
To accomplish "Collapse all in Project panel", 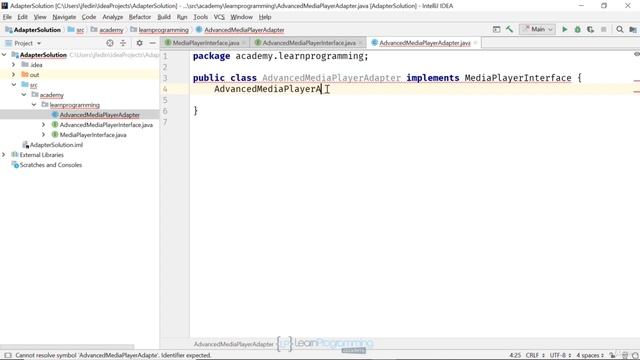I will click(x=123, y=43).
